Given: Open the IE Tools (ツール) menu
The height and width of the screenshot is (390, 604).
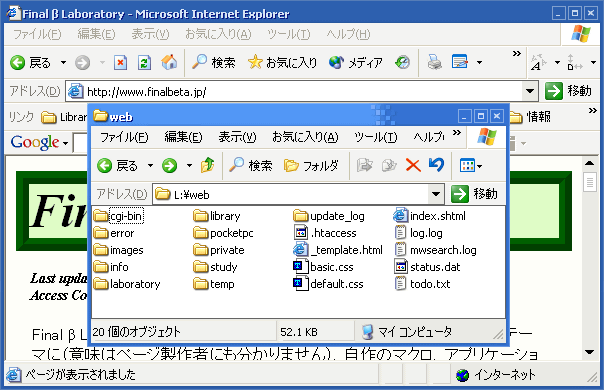Looking at the screenshot, I should click(289, 34).
